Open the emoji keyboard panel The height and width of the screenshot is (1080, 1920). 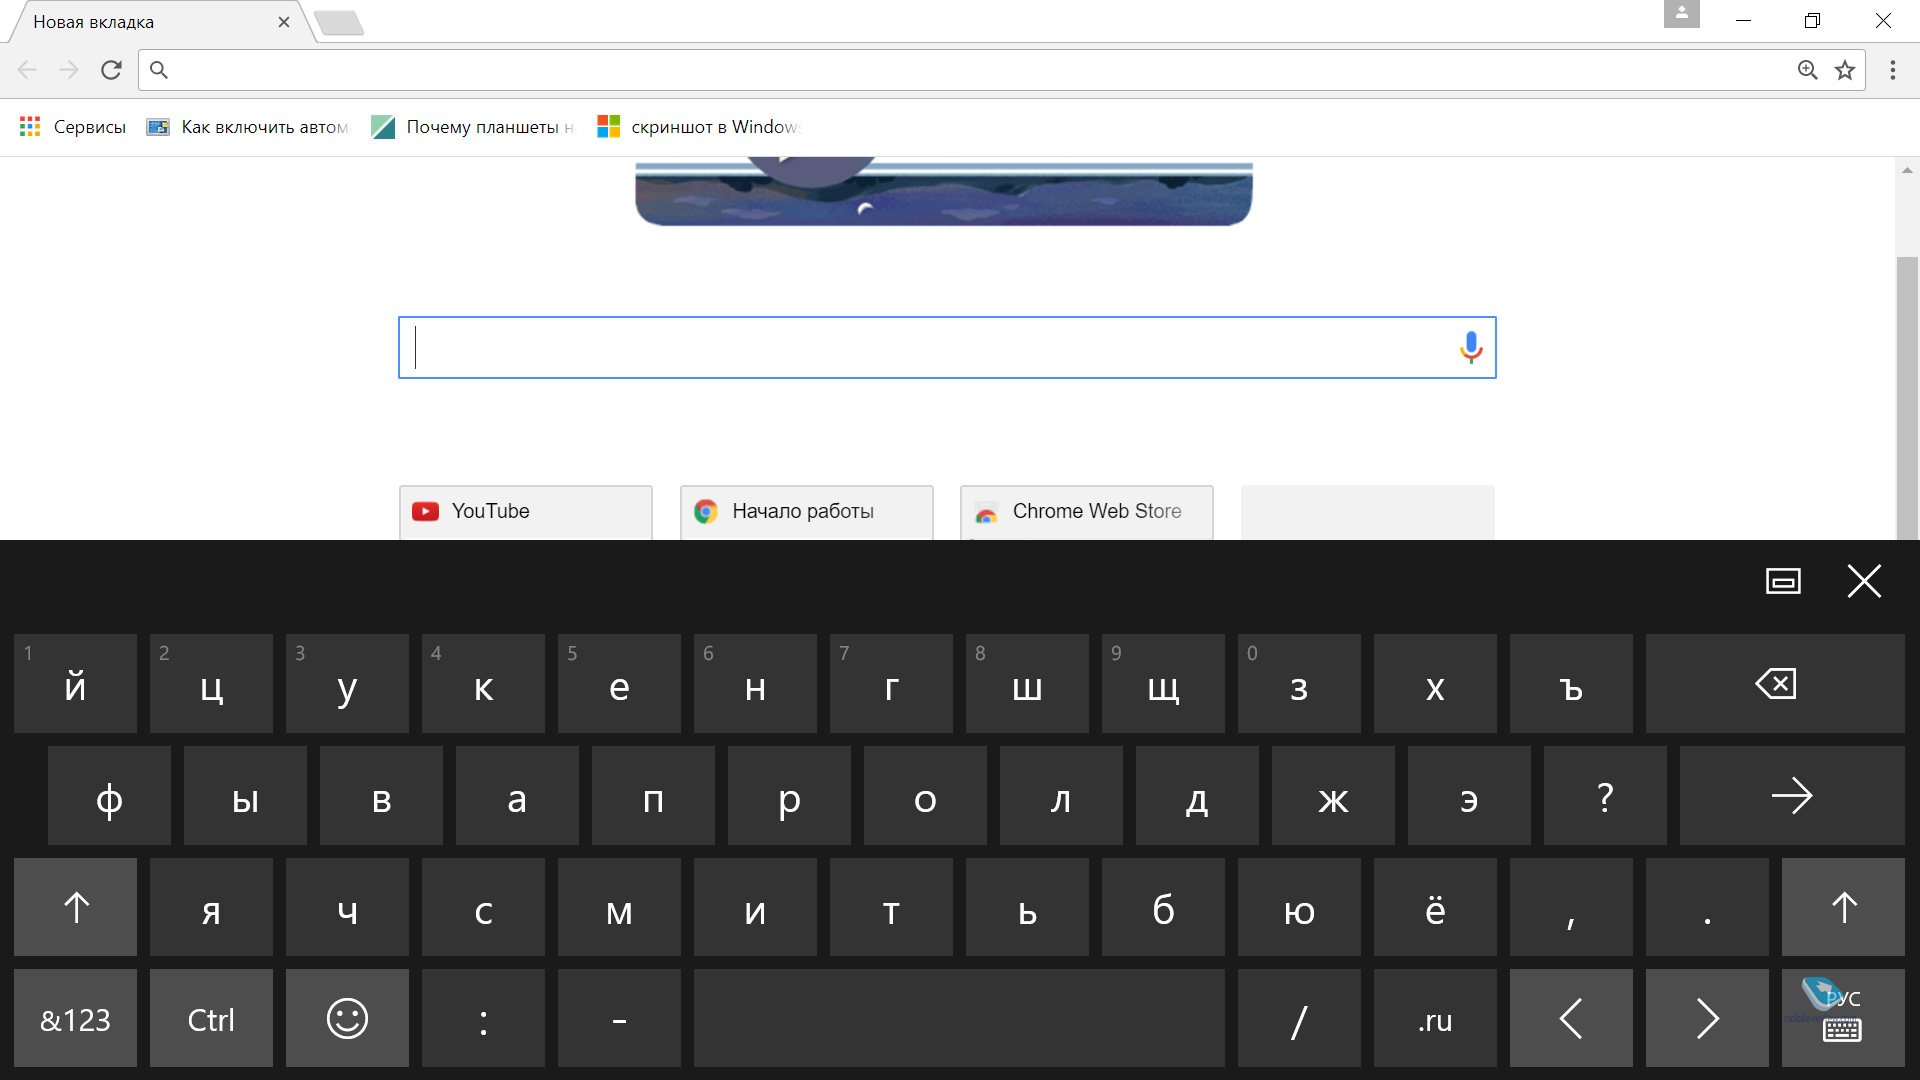pos(347,1019)
